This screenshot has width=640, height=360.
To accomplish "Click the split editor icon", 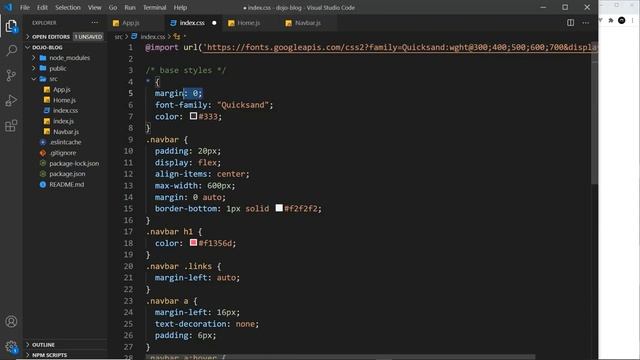I will pos(570,23).
